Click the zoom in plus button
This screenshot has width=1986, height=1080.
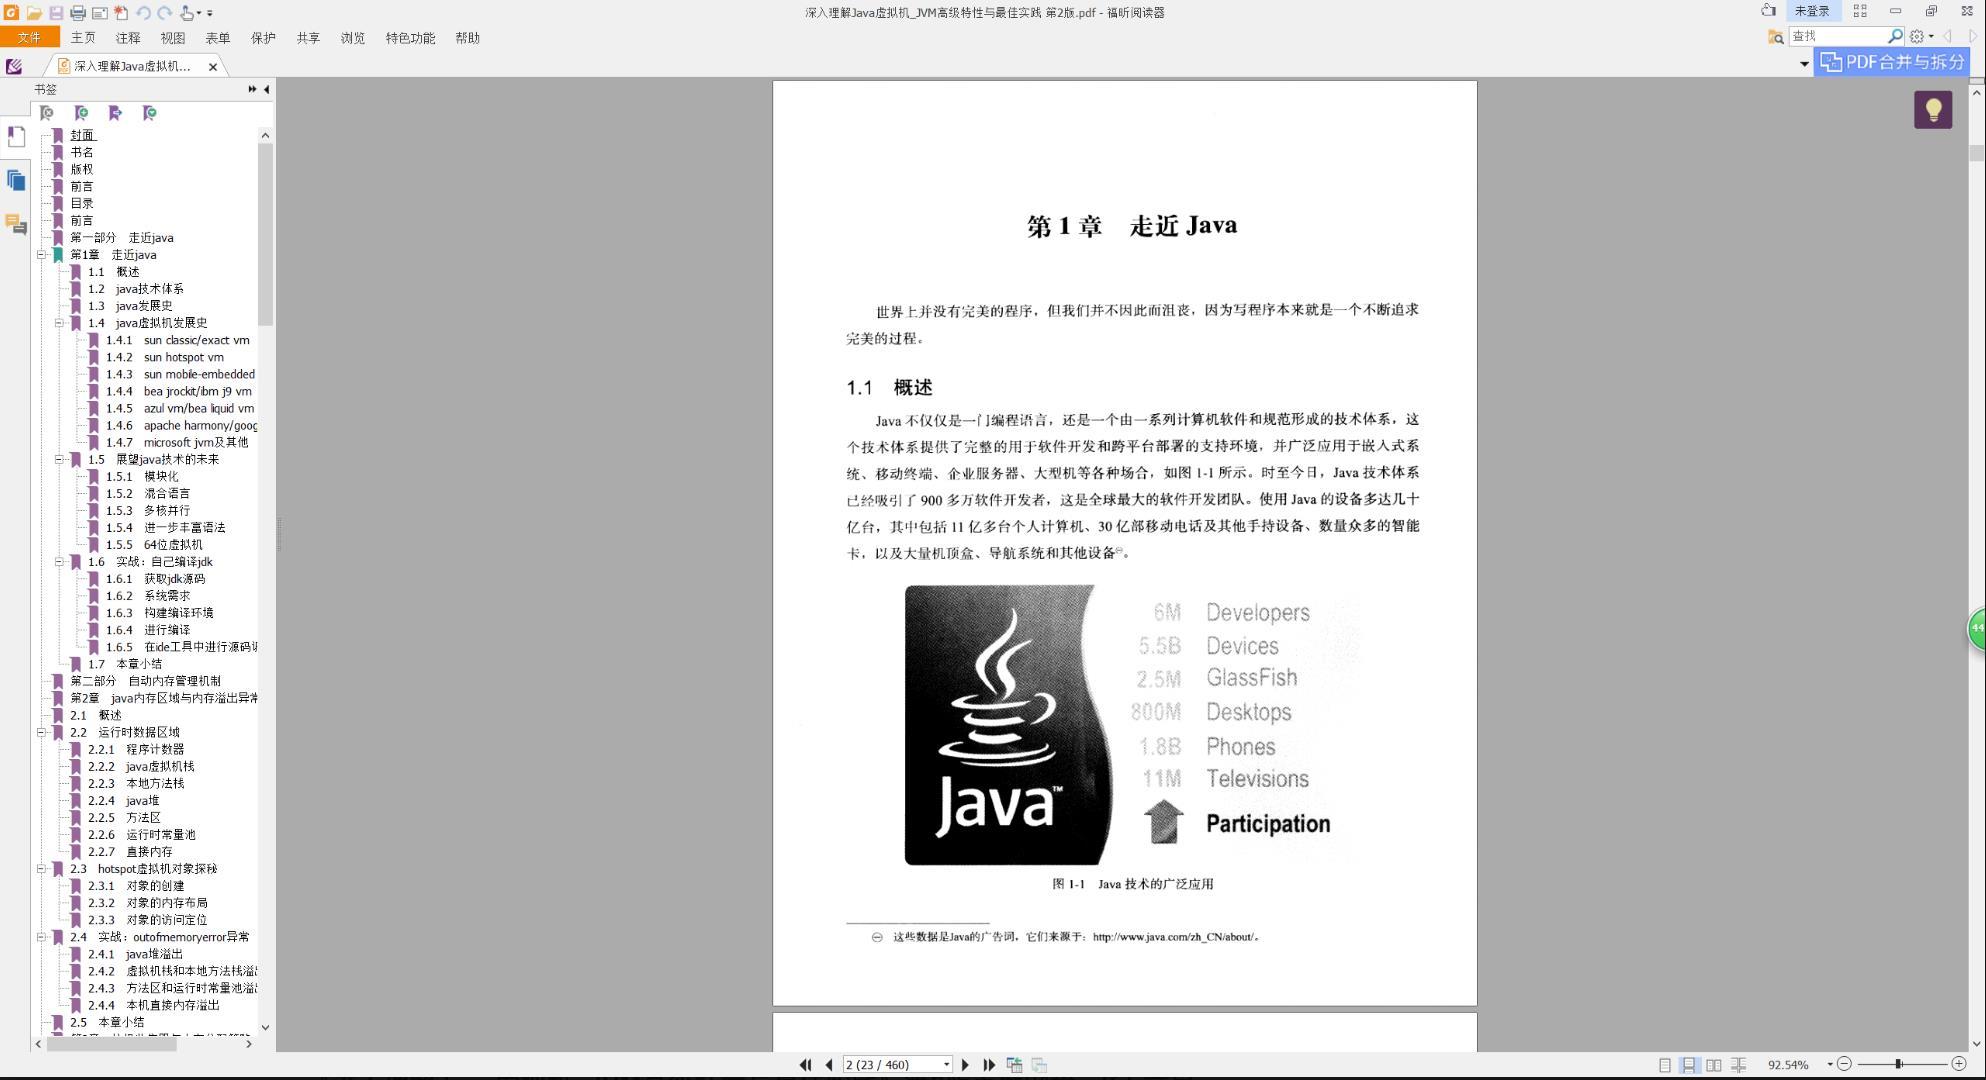(x=1959, y=1064)
